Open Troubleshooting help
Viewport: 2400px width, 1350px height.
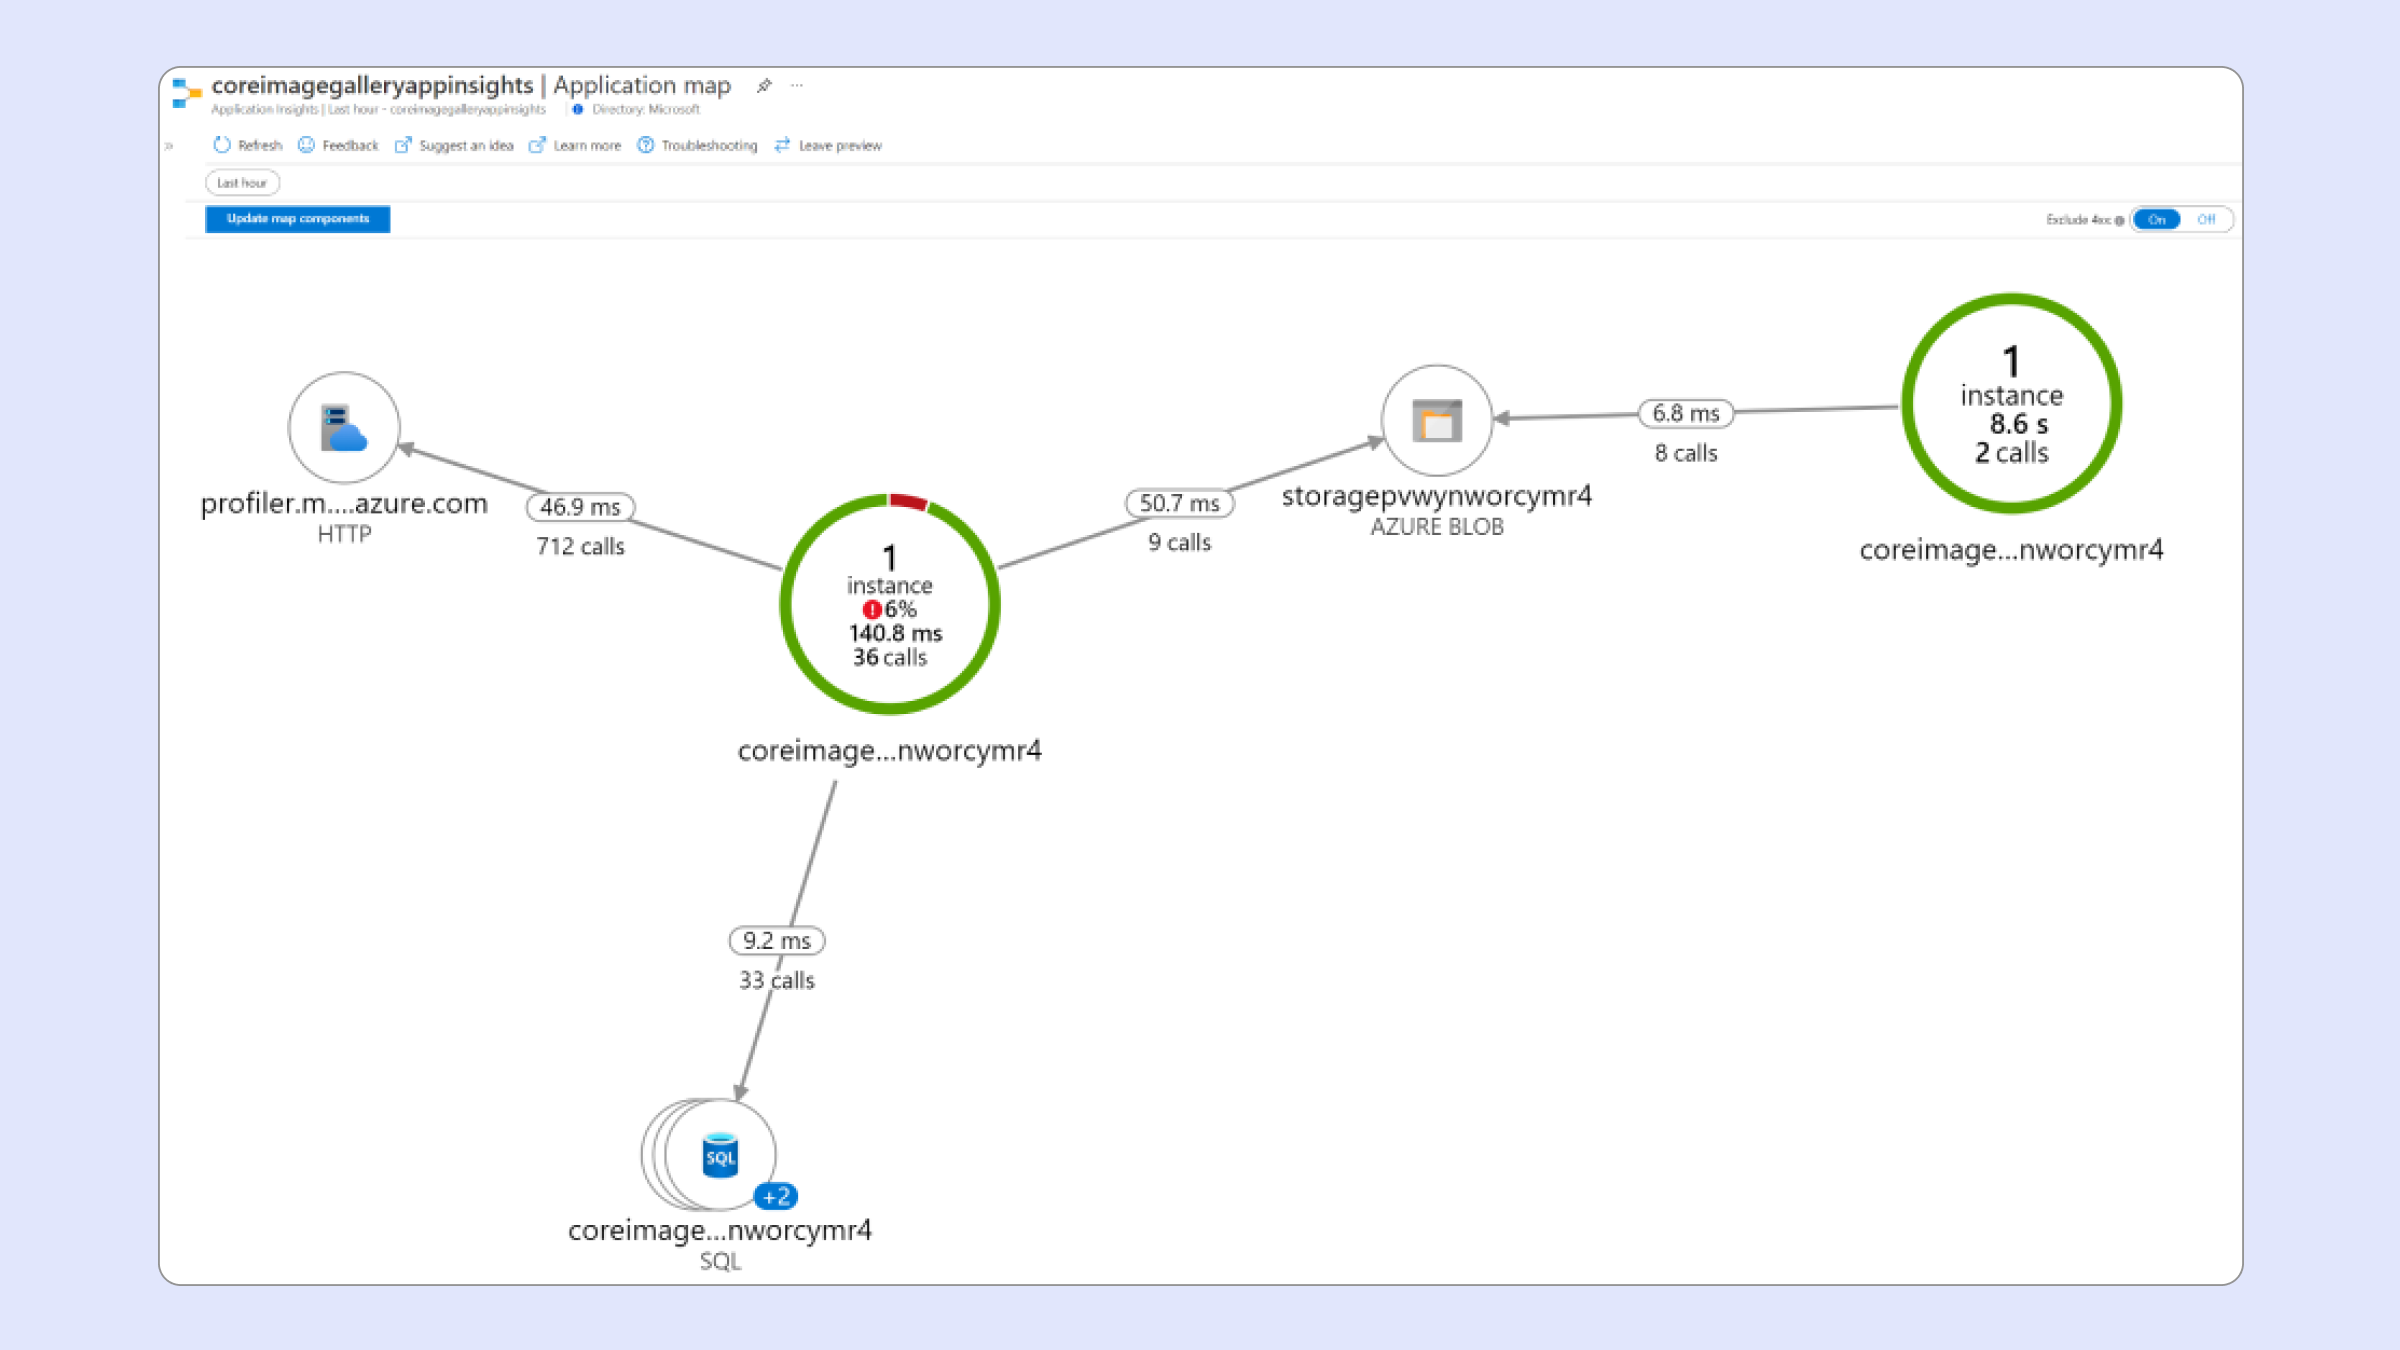[x=697, y=145]
